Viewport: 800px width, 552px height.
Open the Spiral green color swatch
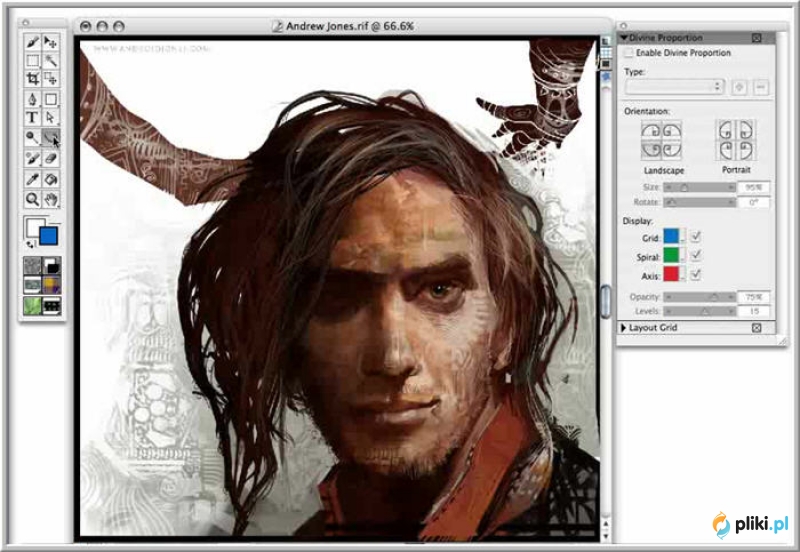(672, 255)
